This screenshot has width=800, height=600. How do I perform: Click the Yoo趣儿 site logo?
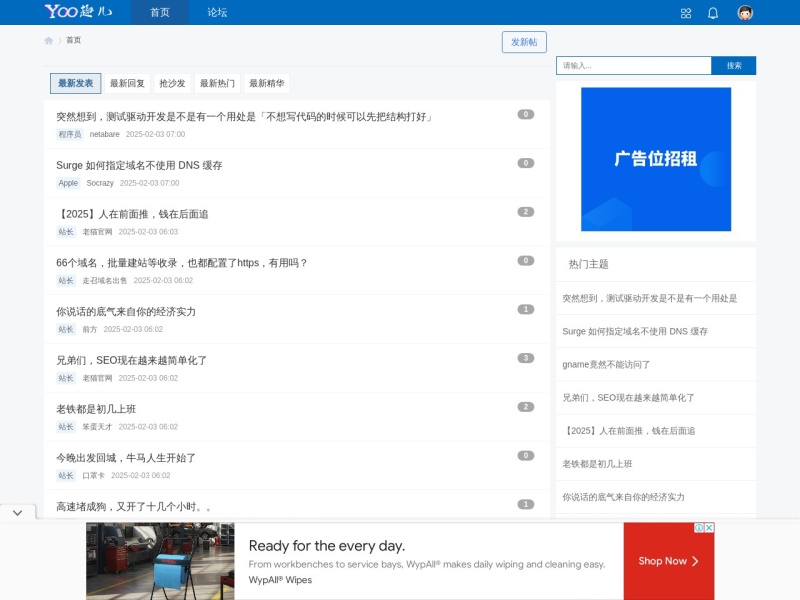pos(79,11)
